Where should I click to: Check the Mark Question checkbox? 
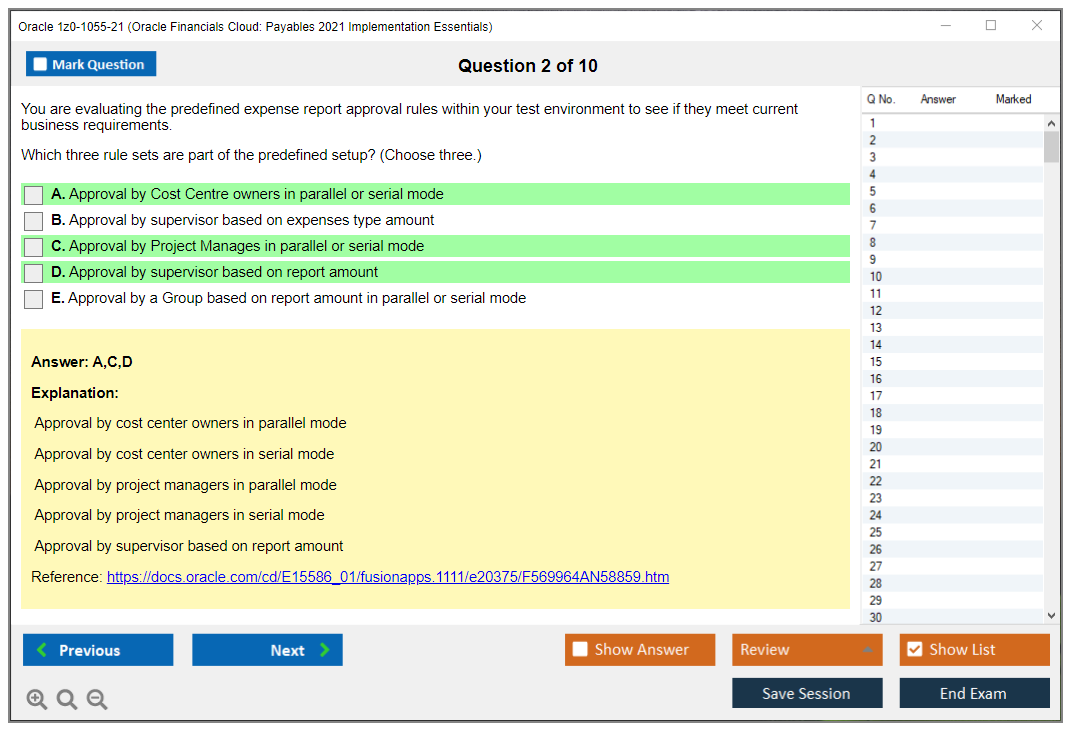40,64
